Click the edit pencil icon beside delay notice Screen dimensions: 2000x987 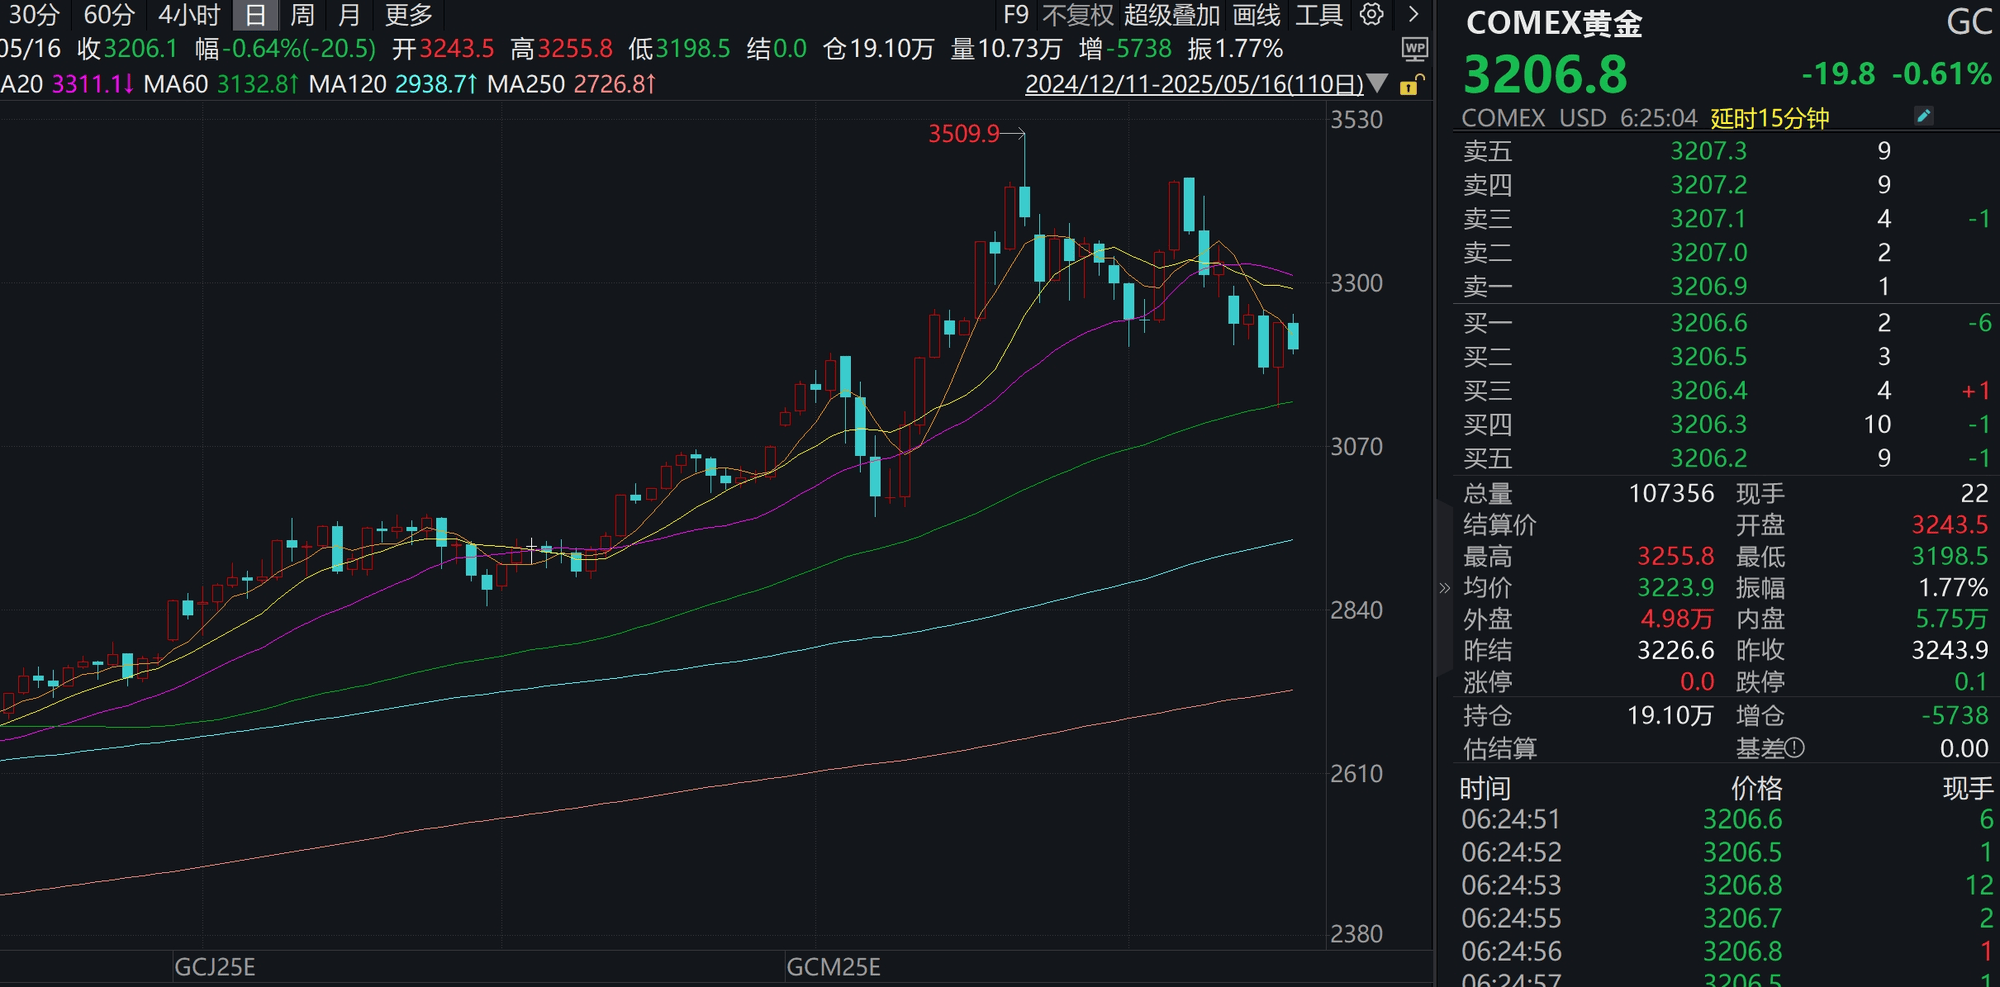(1923, 116)
